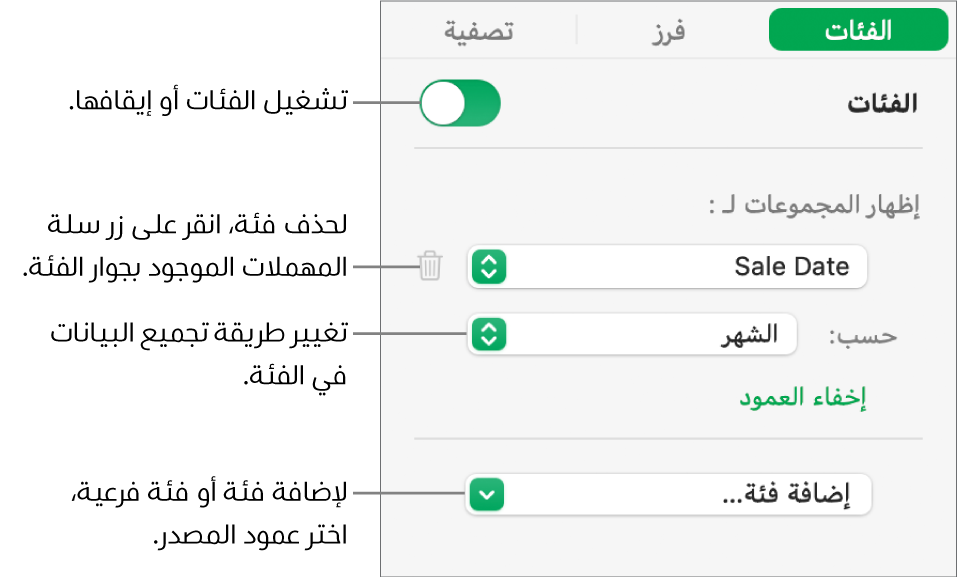Click the white knob of the categories switch
The image size is (959, 577).
pyautogui.click(x=443, y=104)
